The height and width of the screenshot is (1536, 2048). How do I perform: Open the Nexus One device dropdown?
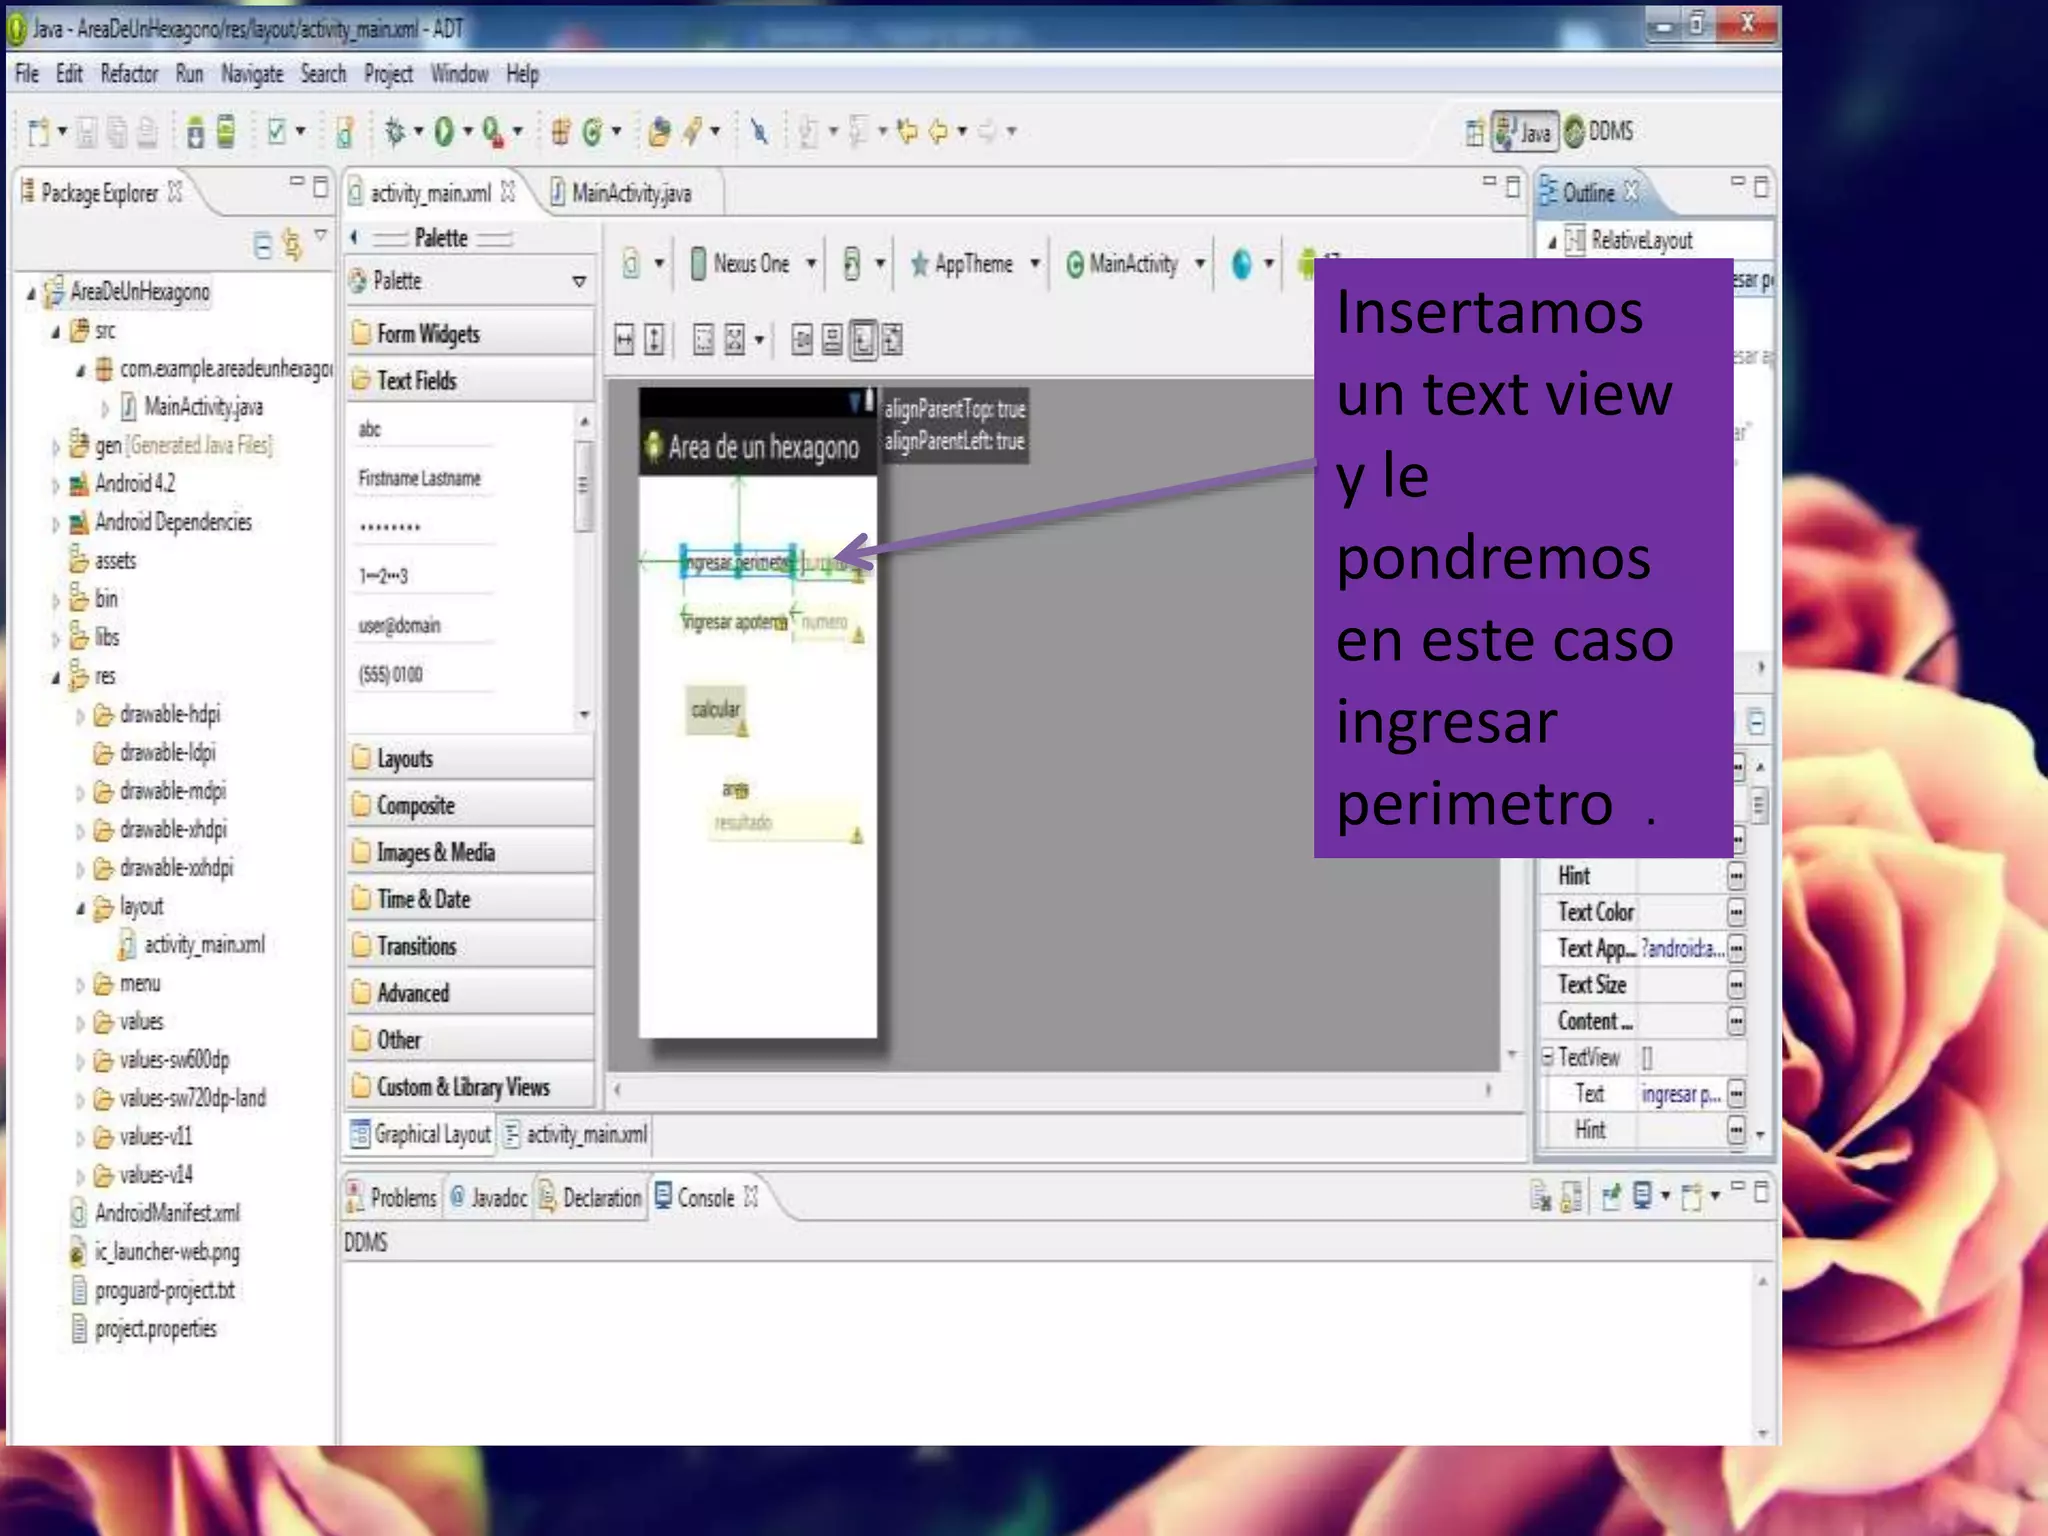click(x=753, y=264)
